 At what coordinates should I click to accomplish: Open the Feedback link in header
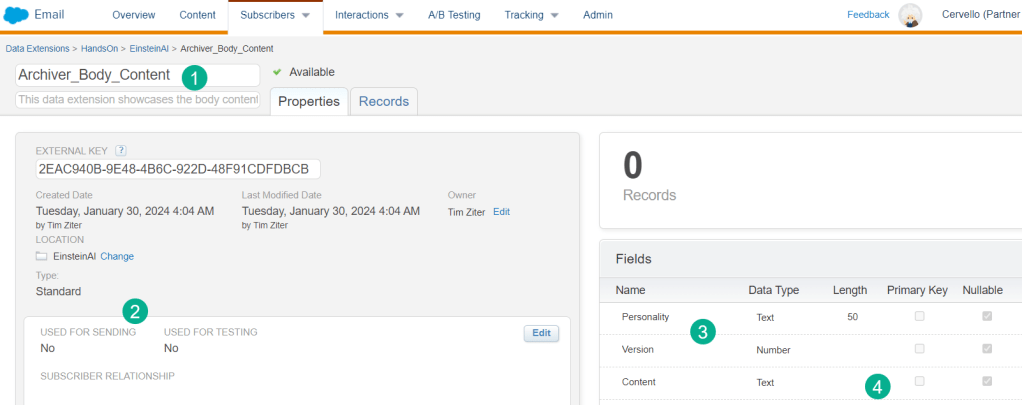point(867,15)
